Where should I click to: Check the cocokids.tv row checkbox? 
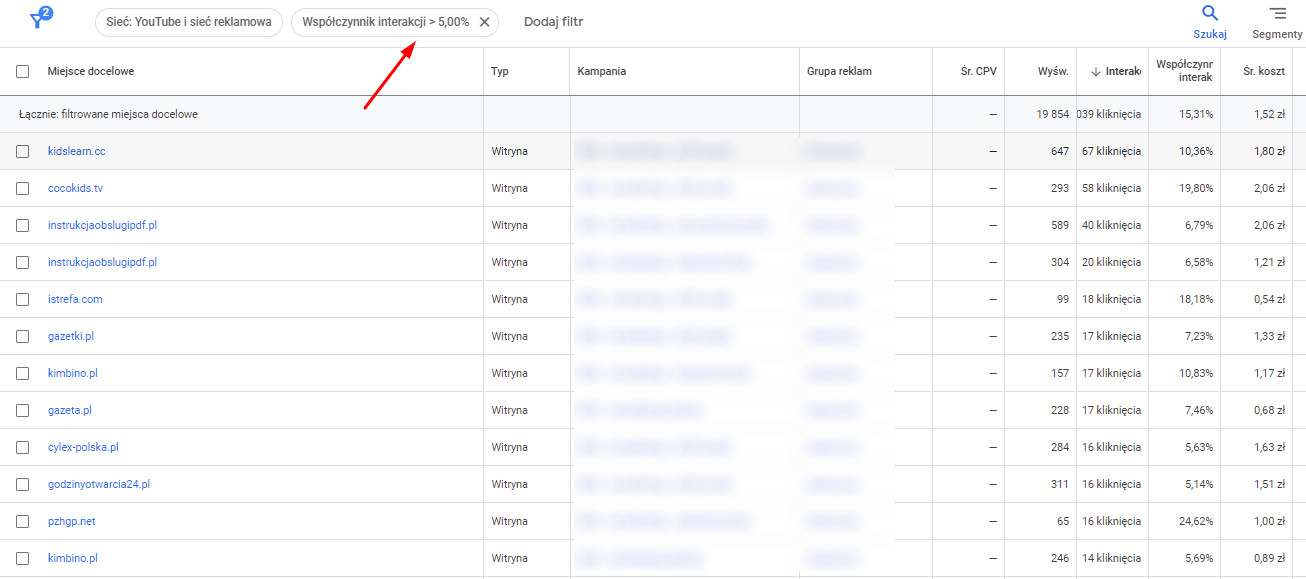pyautogui.click(x=23, y=188)
